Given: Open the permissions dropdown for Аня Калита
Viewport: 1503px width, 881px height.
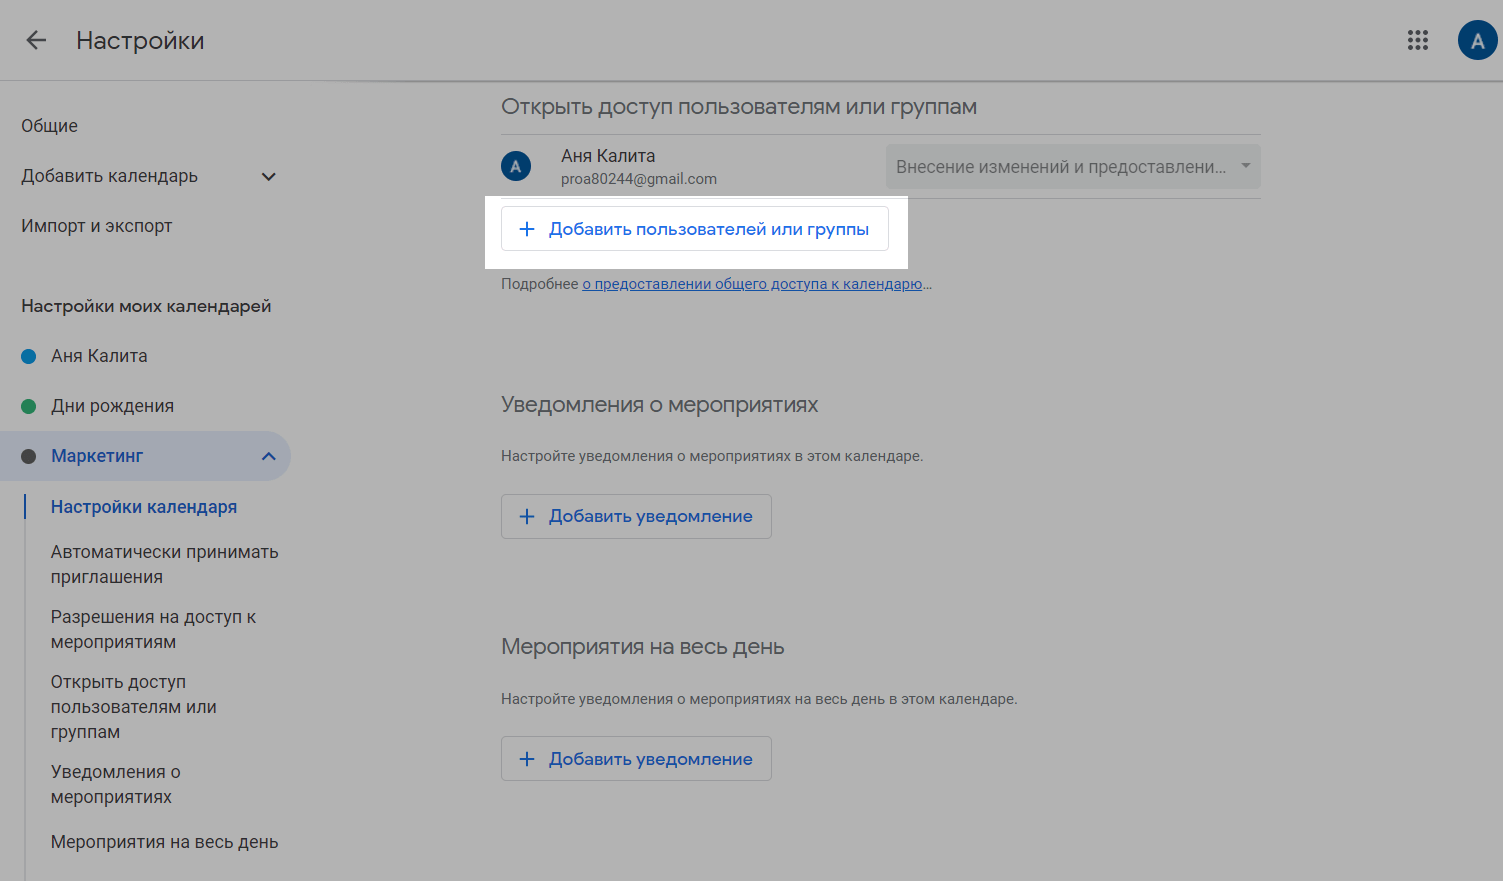Looking at the screenshot, I should (1073, 167).
